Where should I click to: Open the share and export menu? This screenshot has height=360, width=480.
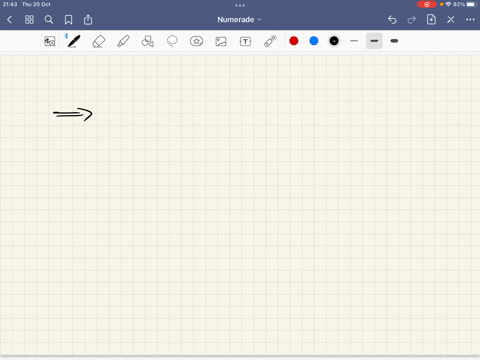tap(88, 20)
